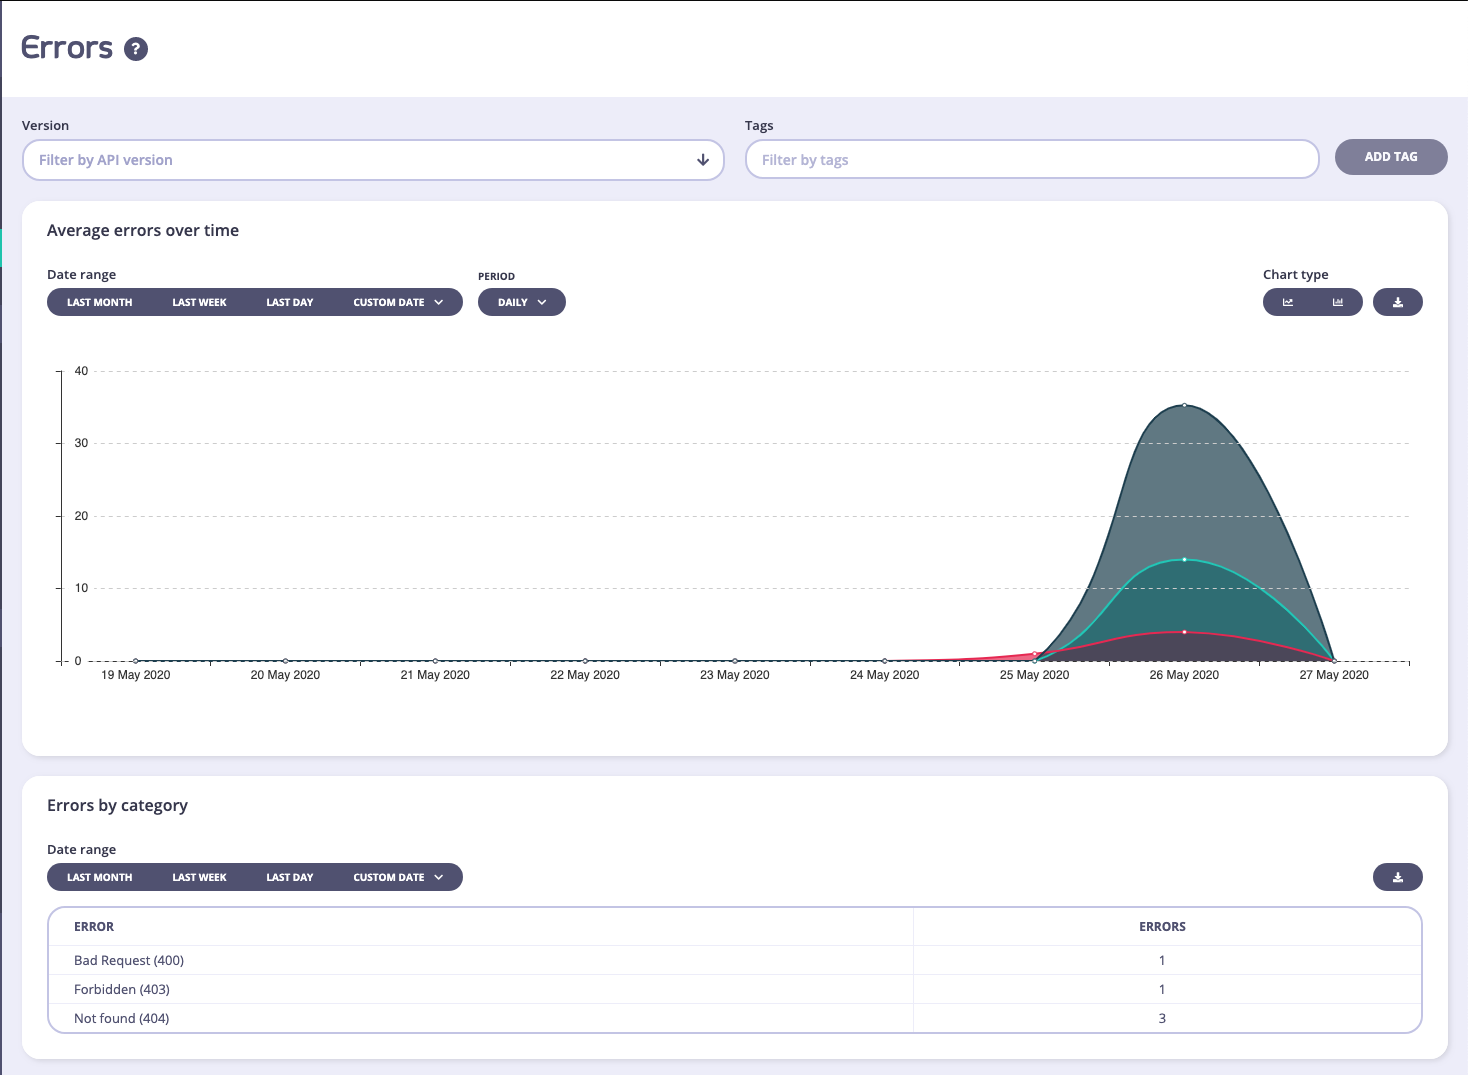
Task: Click the 26 May 2020 peak data point
Action: click(1184, 405)
